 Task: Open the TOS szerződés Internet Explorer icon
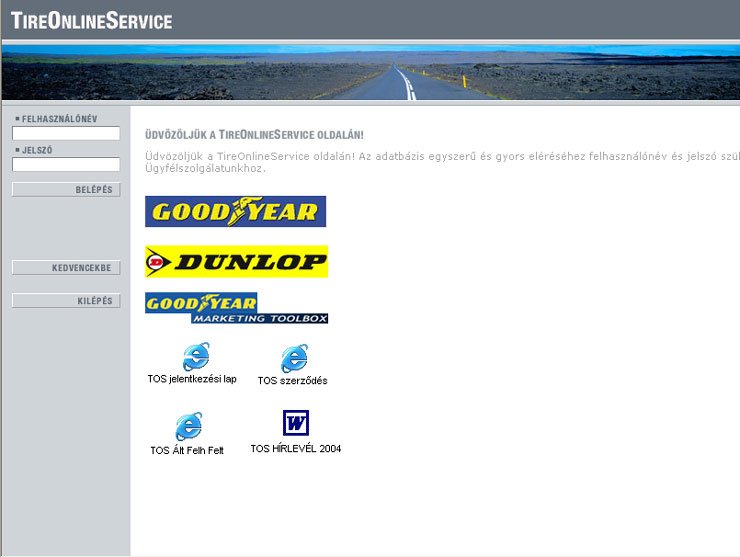[294, 358]
